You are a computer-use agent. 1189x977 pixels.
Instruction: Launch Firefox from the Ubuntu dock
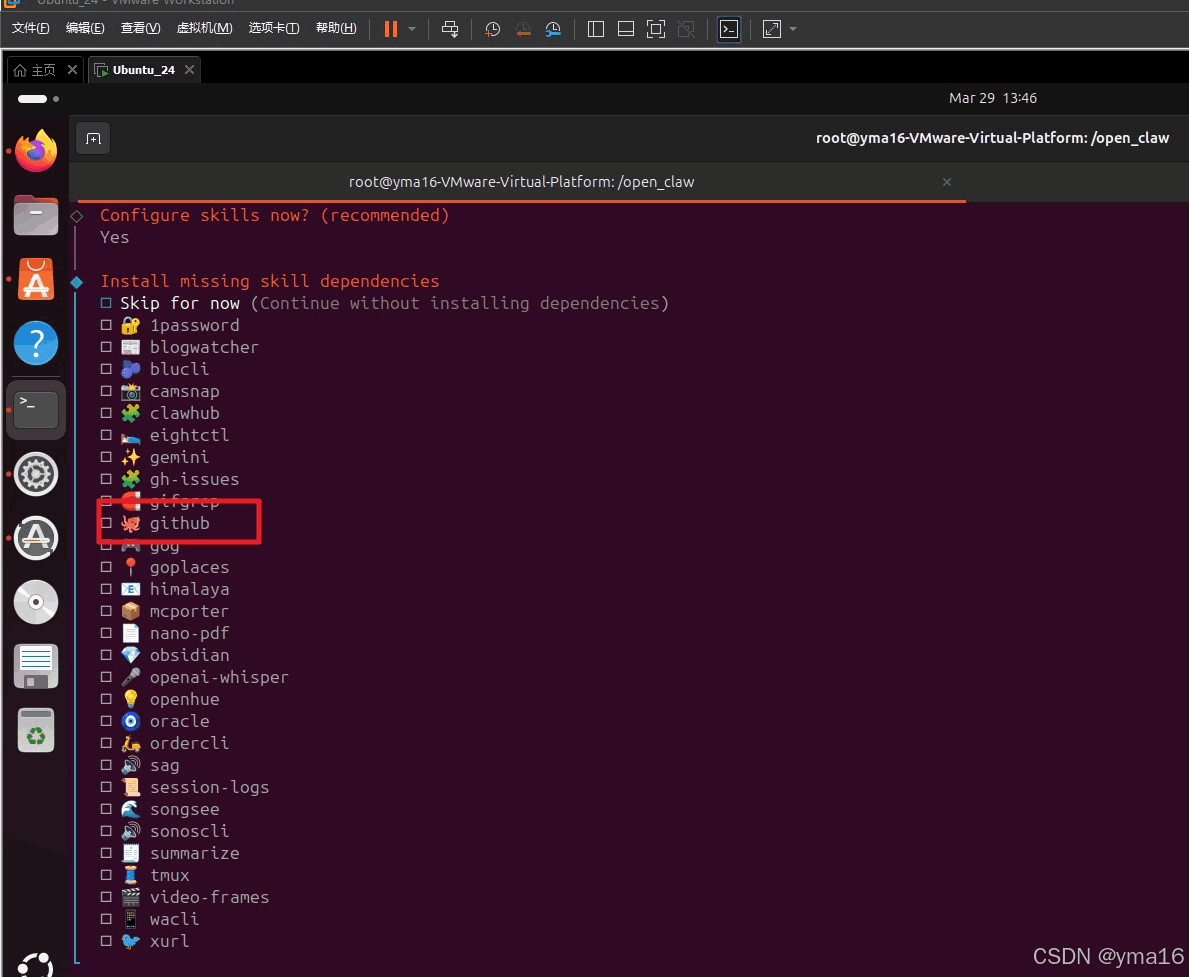click(x=36, y=151)
